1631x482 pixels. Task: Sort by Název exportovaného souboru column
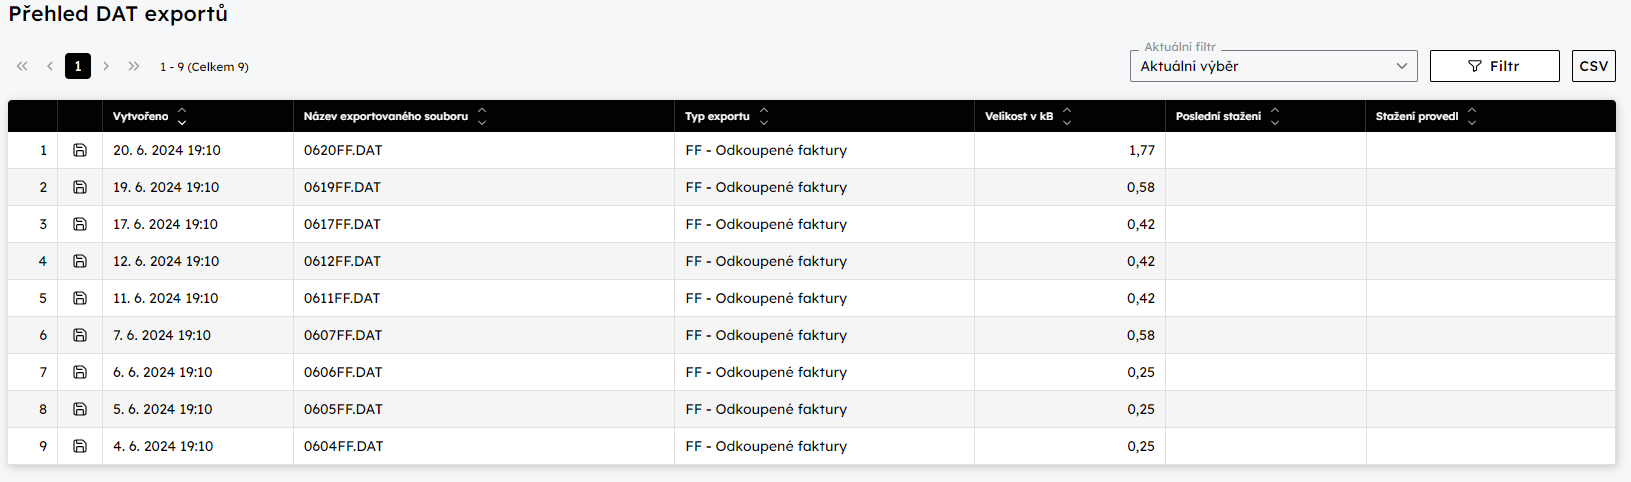point(481,117)
